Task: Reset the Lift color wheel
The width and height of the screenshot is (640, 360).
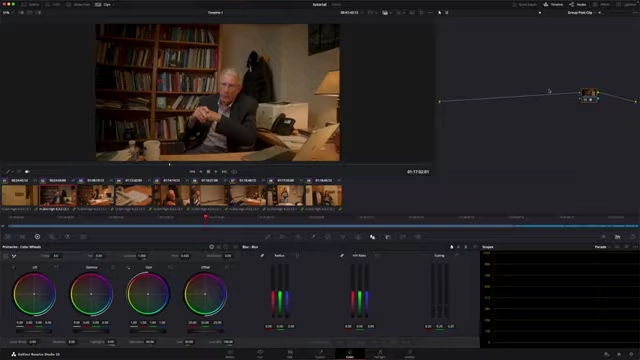Action: (x=56, y=267)
